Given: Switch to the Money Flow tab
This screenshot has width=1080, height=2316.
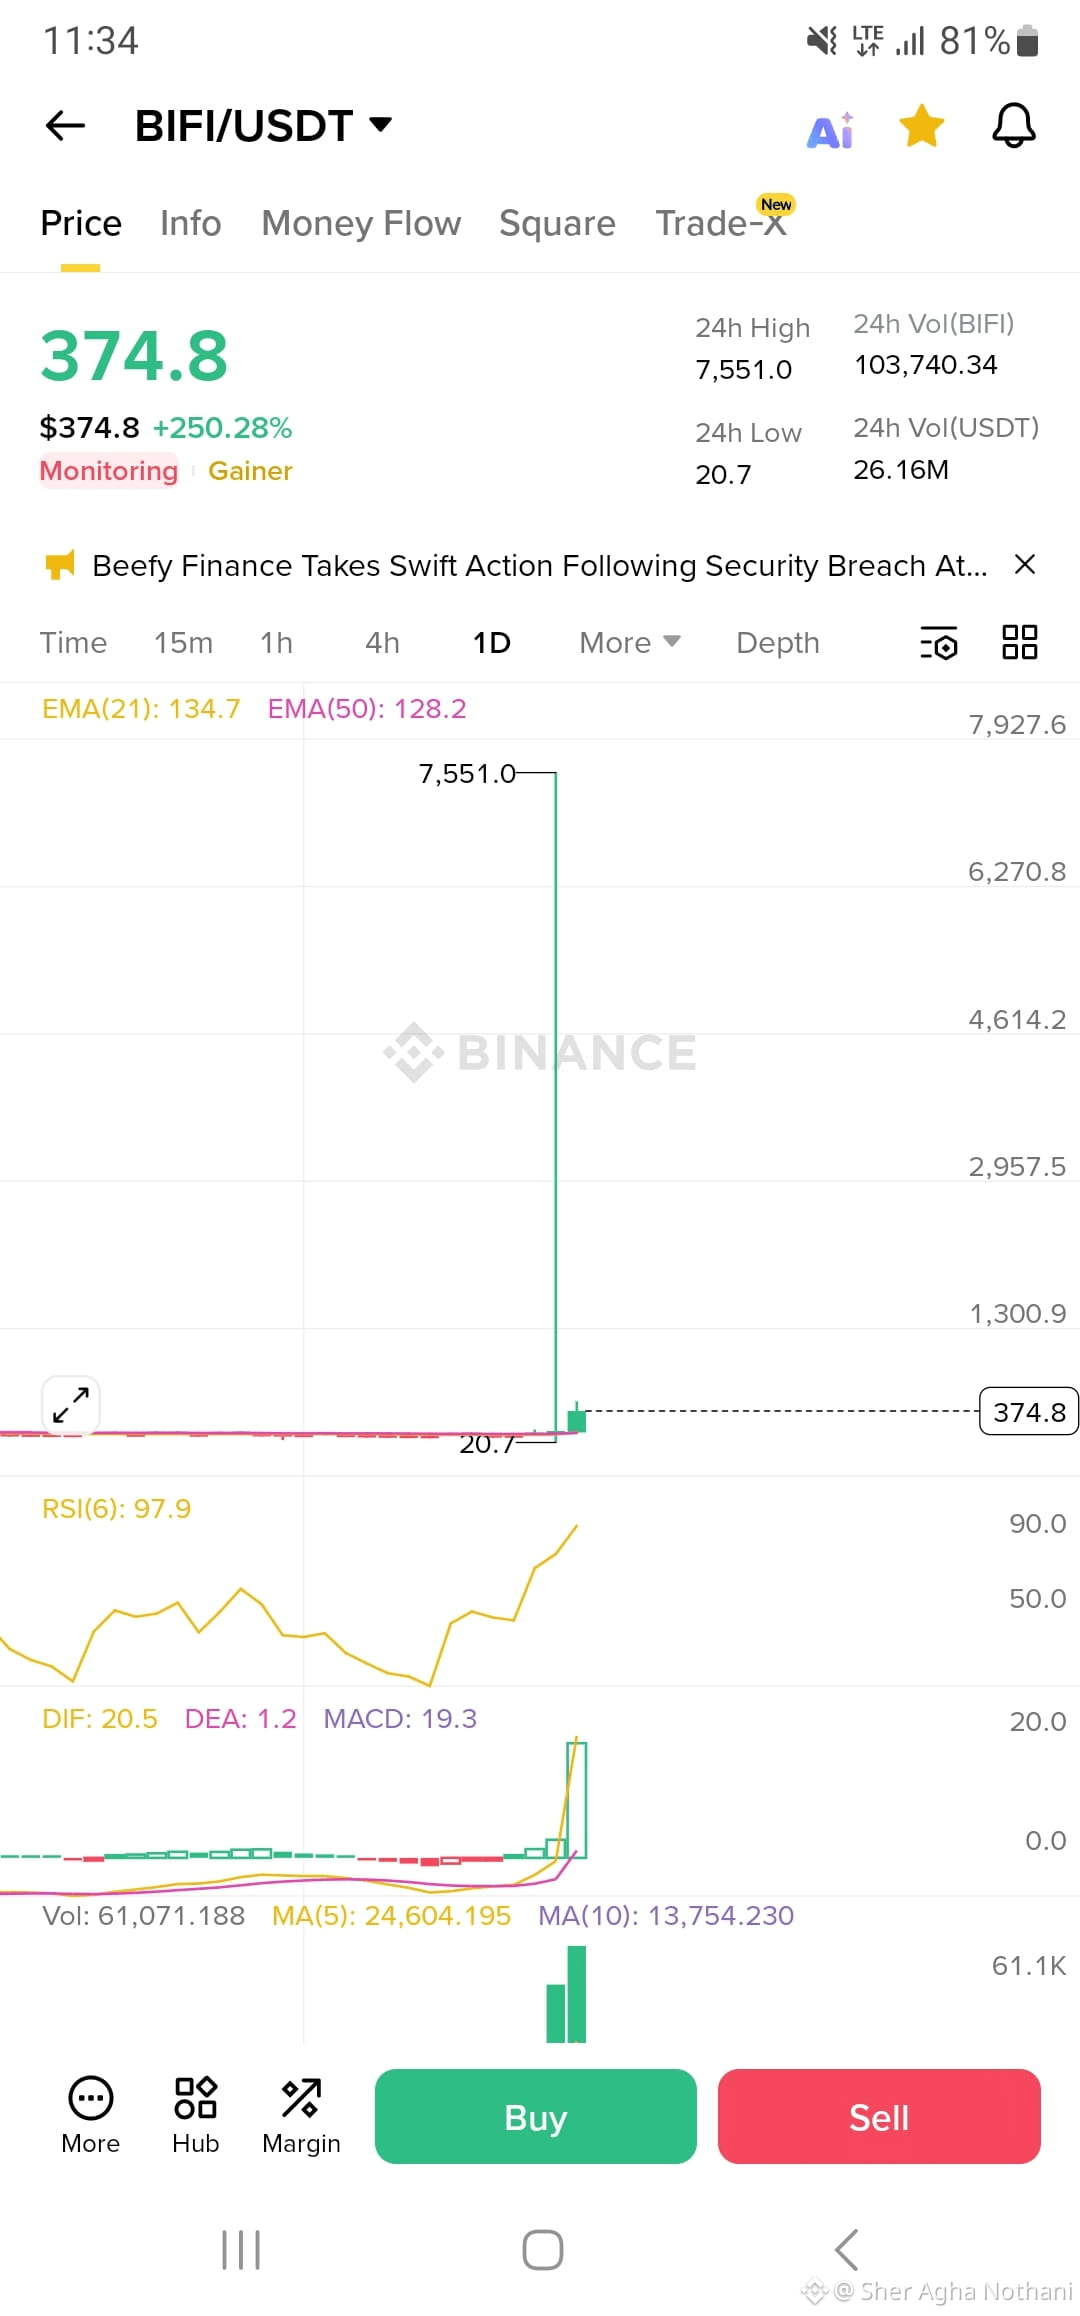Looking at the screenshot, I should [x=361, y=223].
